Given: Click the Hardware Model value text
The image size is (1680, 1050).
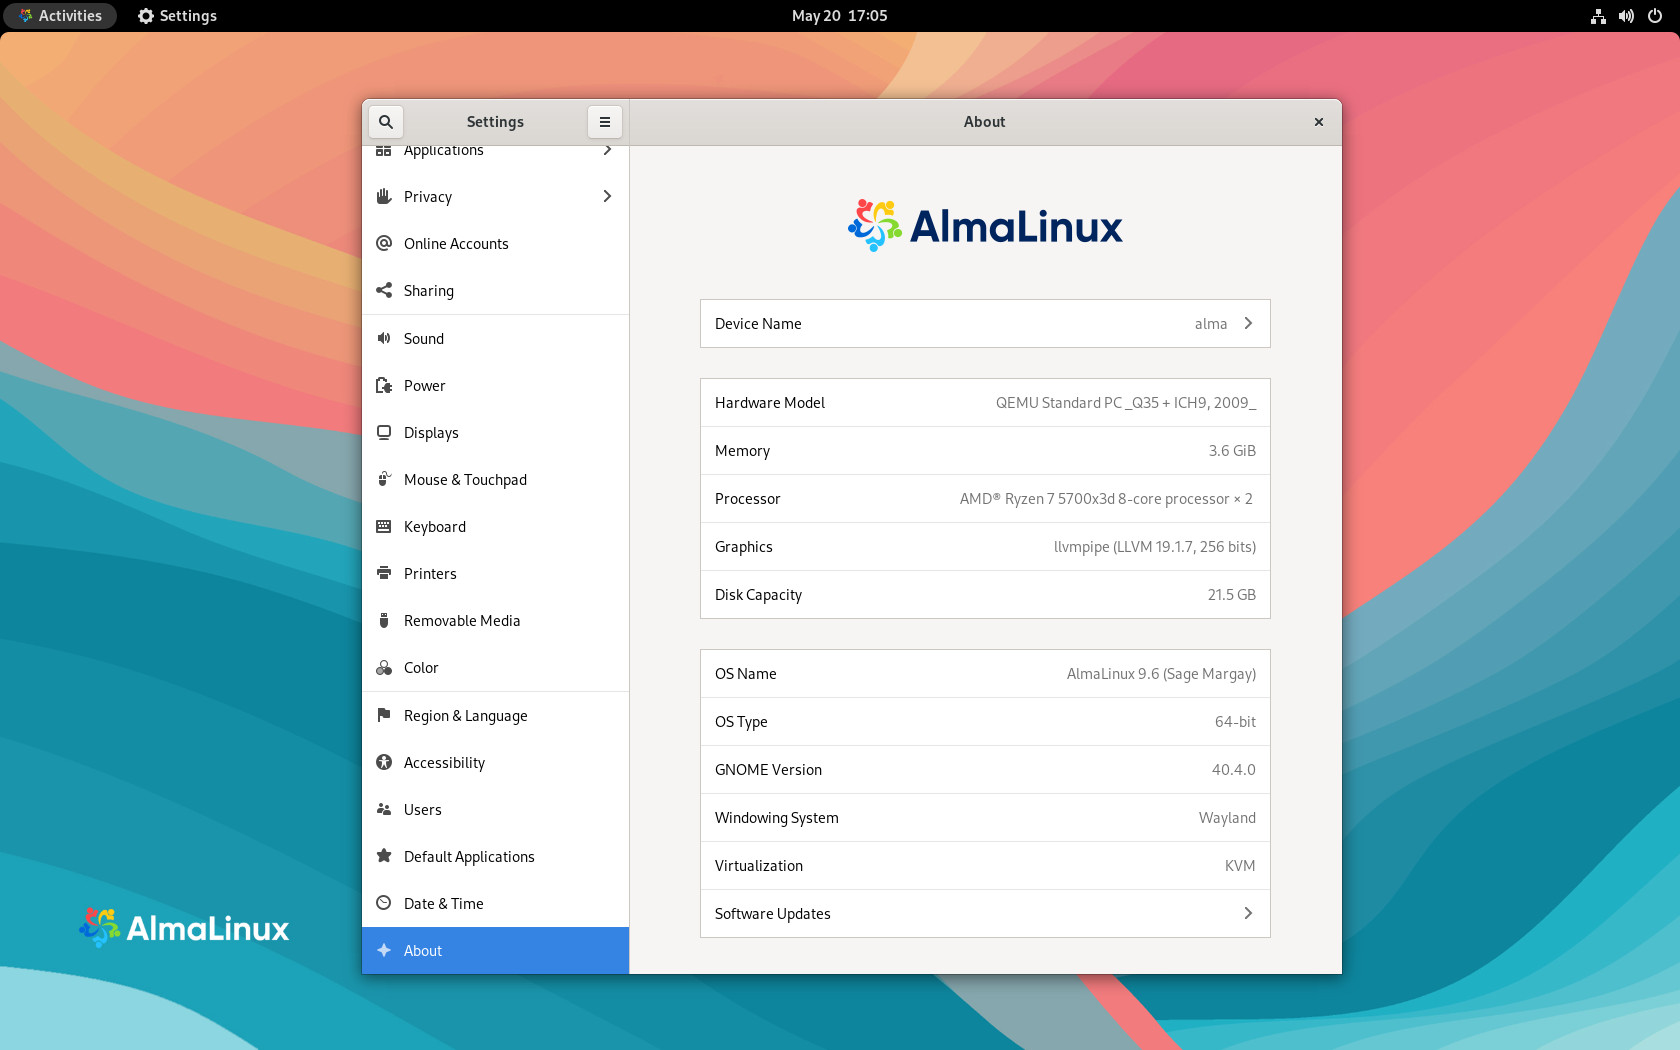Looking at the screenshot, I should tap(1126, 402).
